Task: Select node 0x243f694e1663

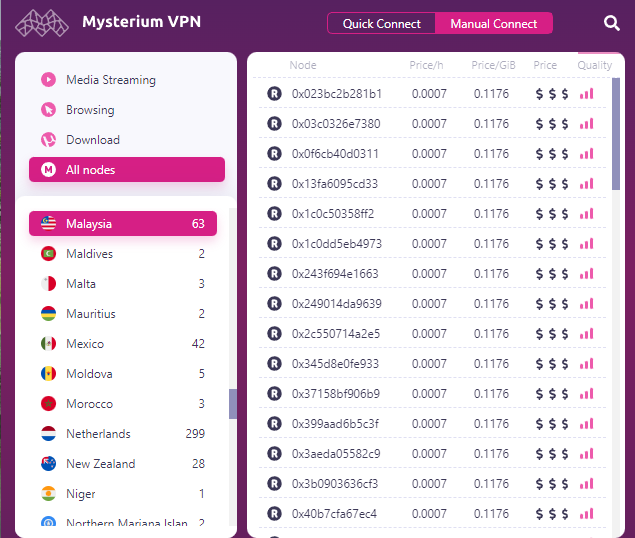Action: [x=433, y=273]
